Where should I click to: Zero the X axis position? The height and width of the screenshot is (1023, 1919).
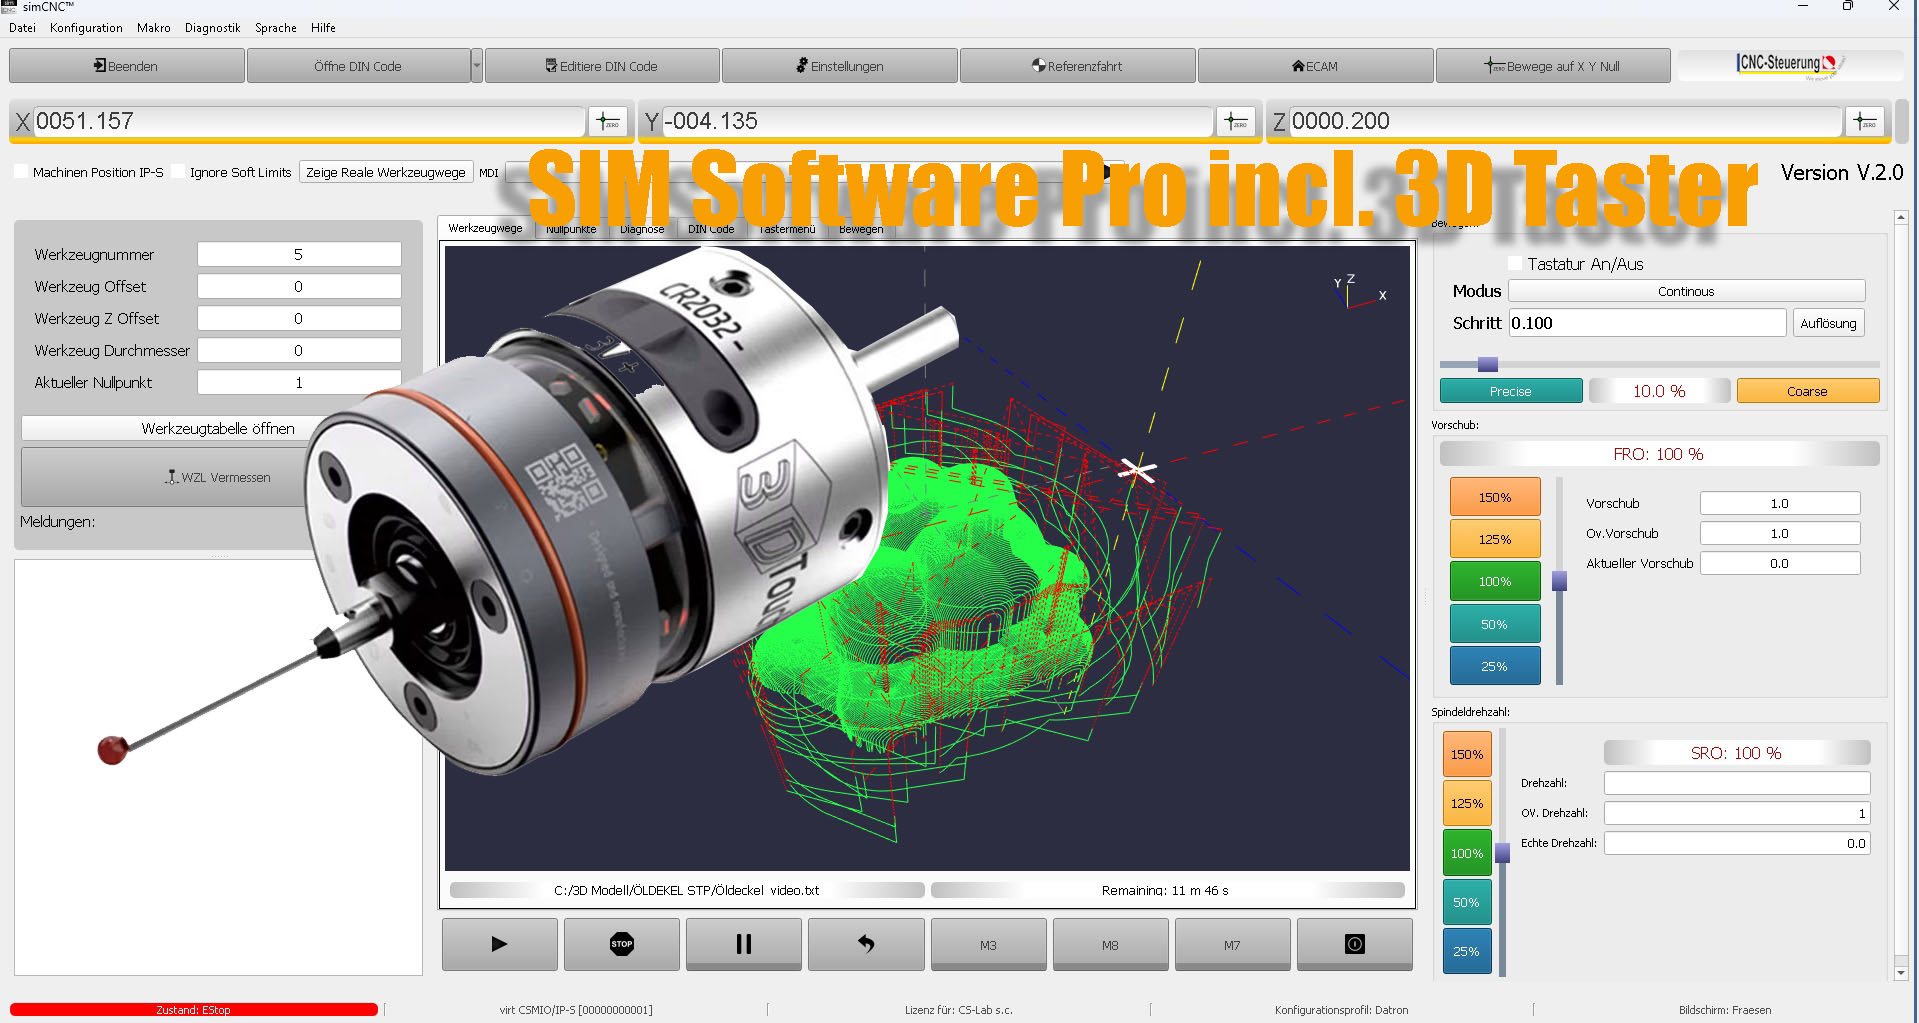[x=608, y=122]
